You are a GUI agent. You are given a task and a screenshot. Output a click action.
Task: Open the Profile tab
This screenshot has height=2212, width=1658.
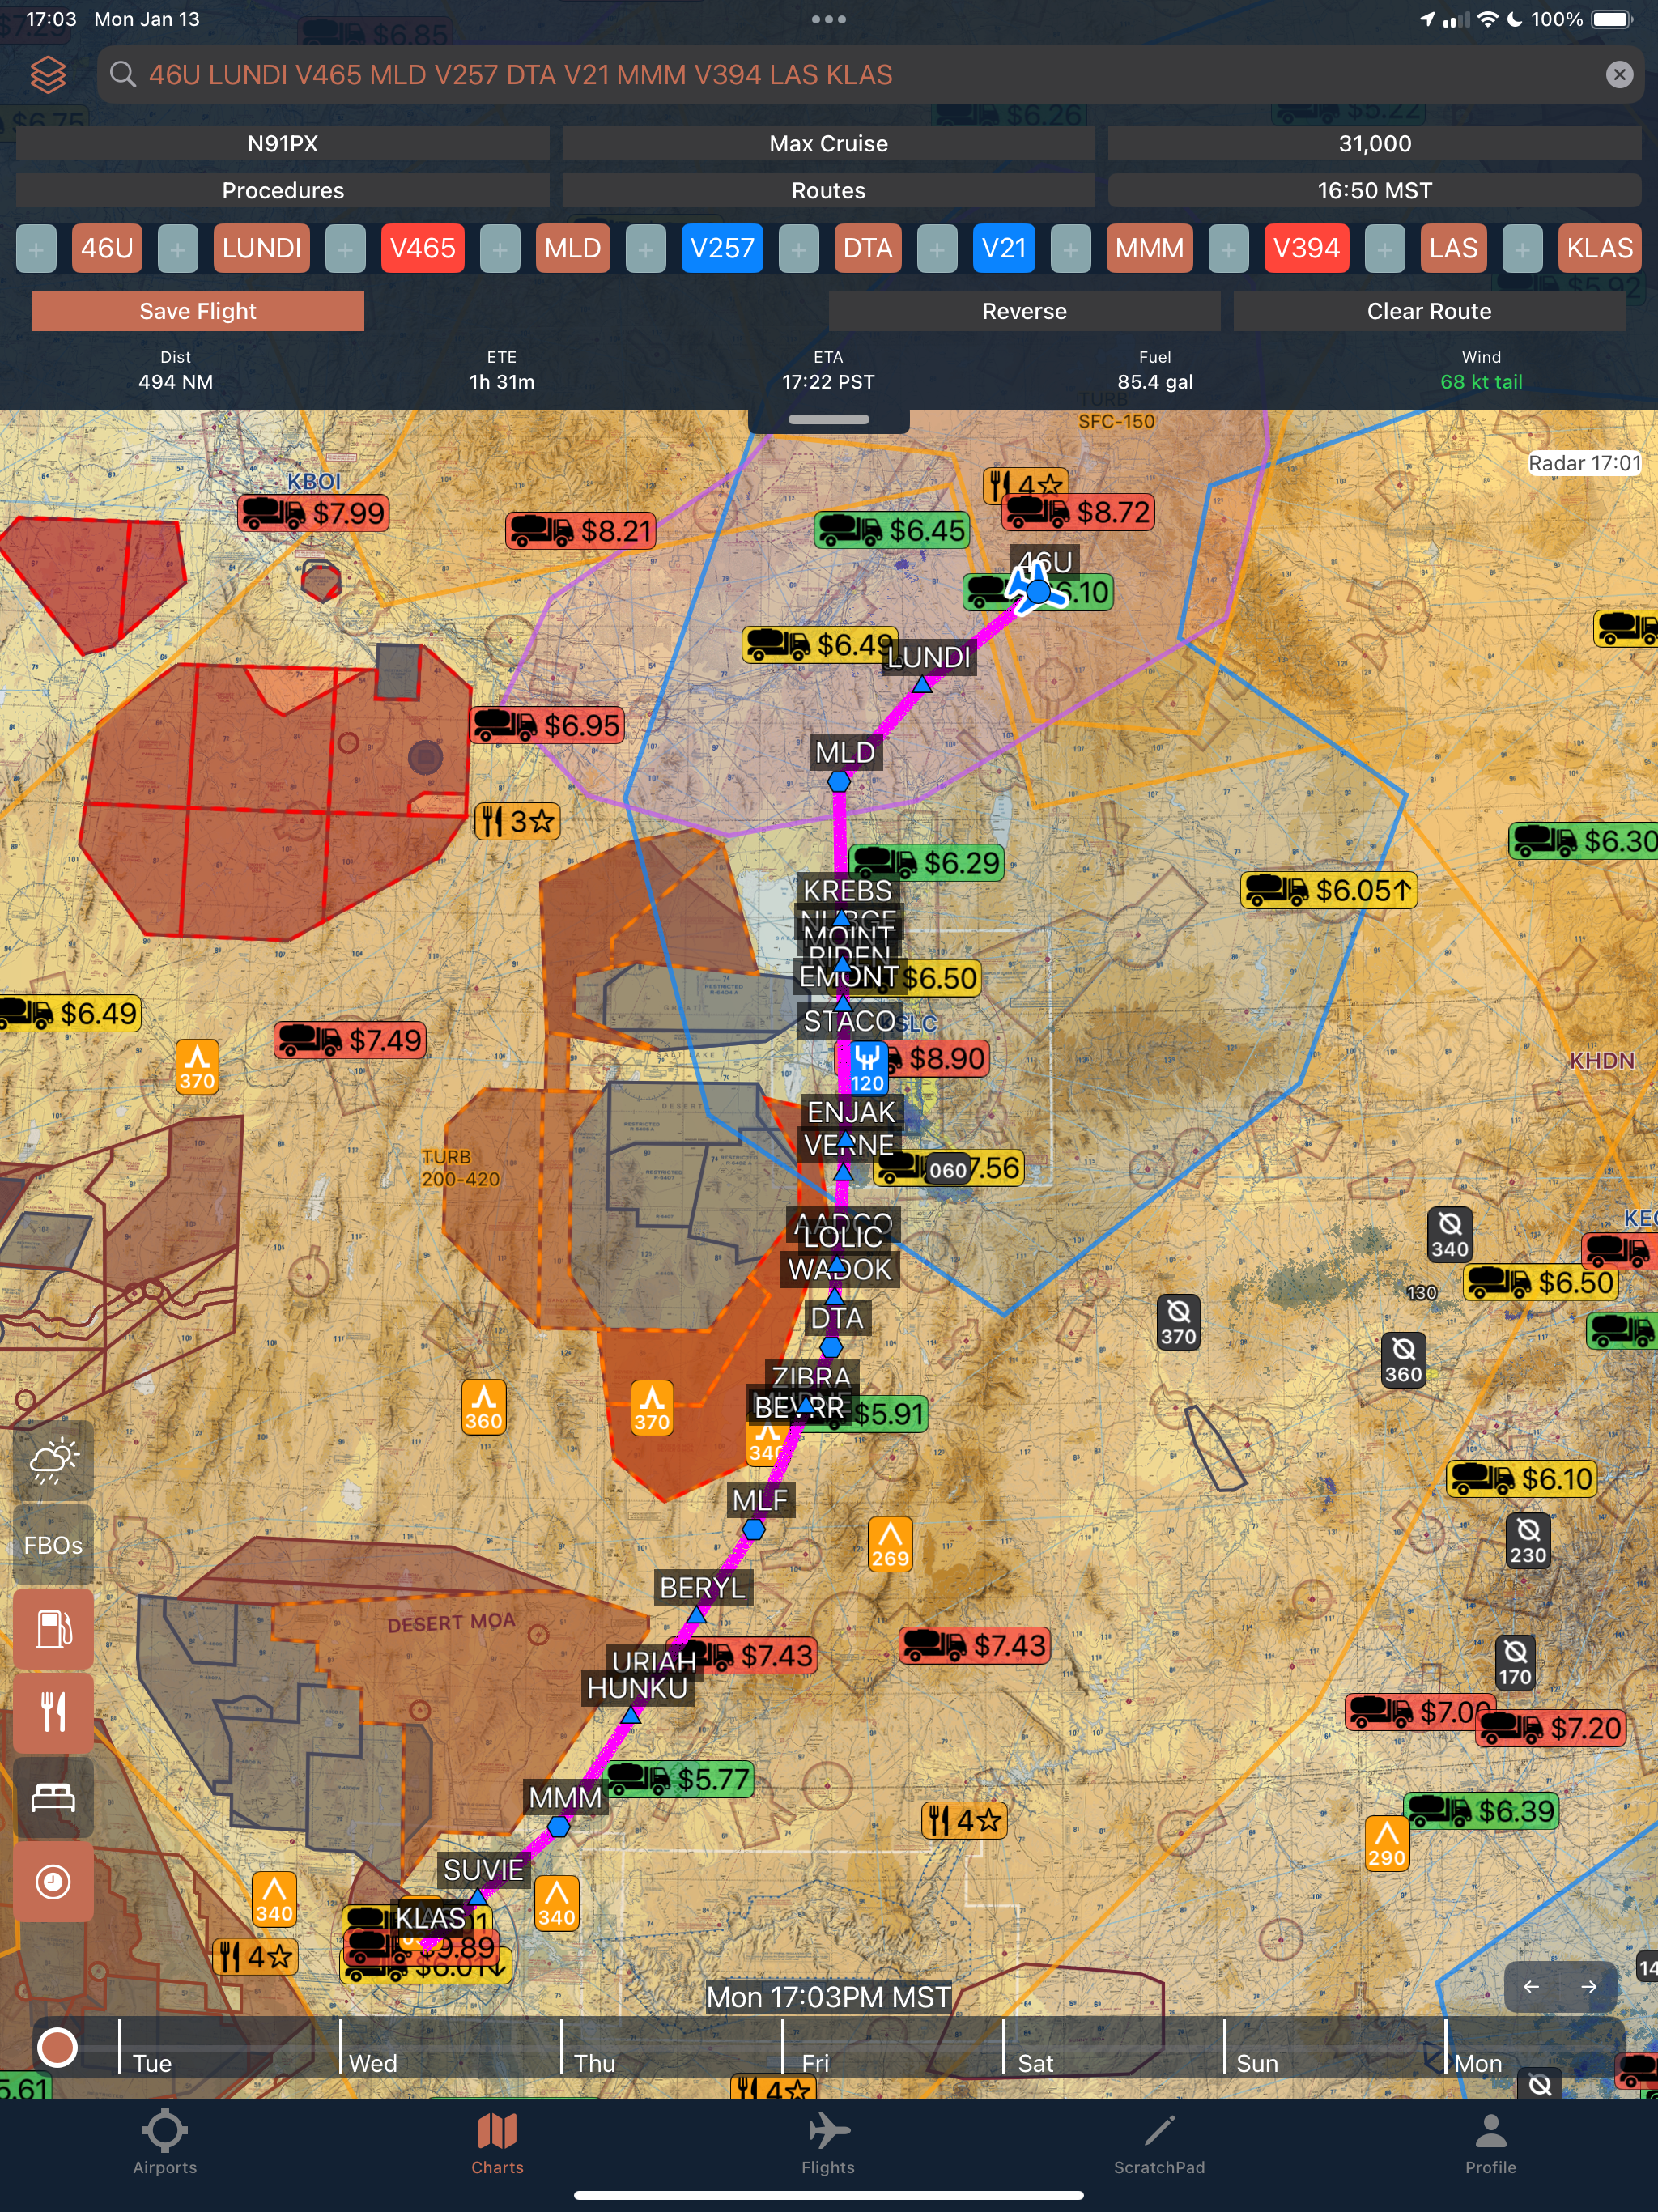(x=1490, y=2144)
